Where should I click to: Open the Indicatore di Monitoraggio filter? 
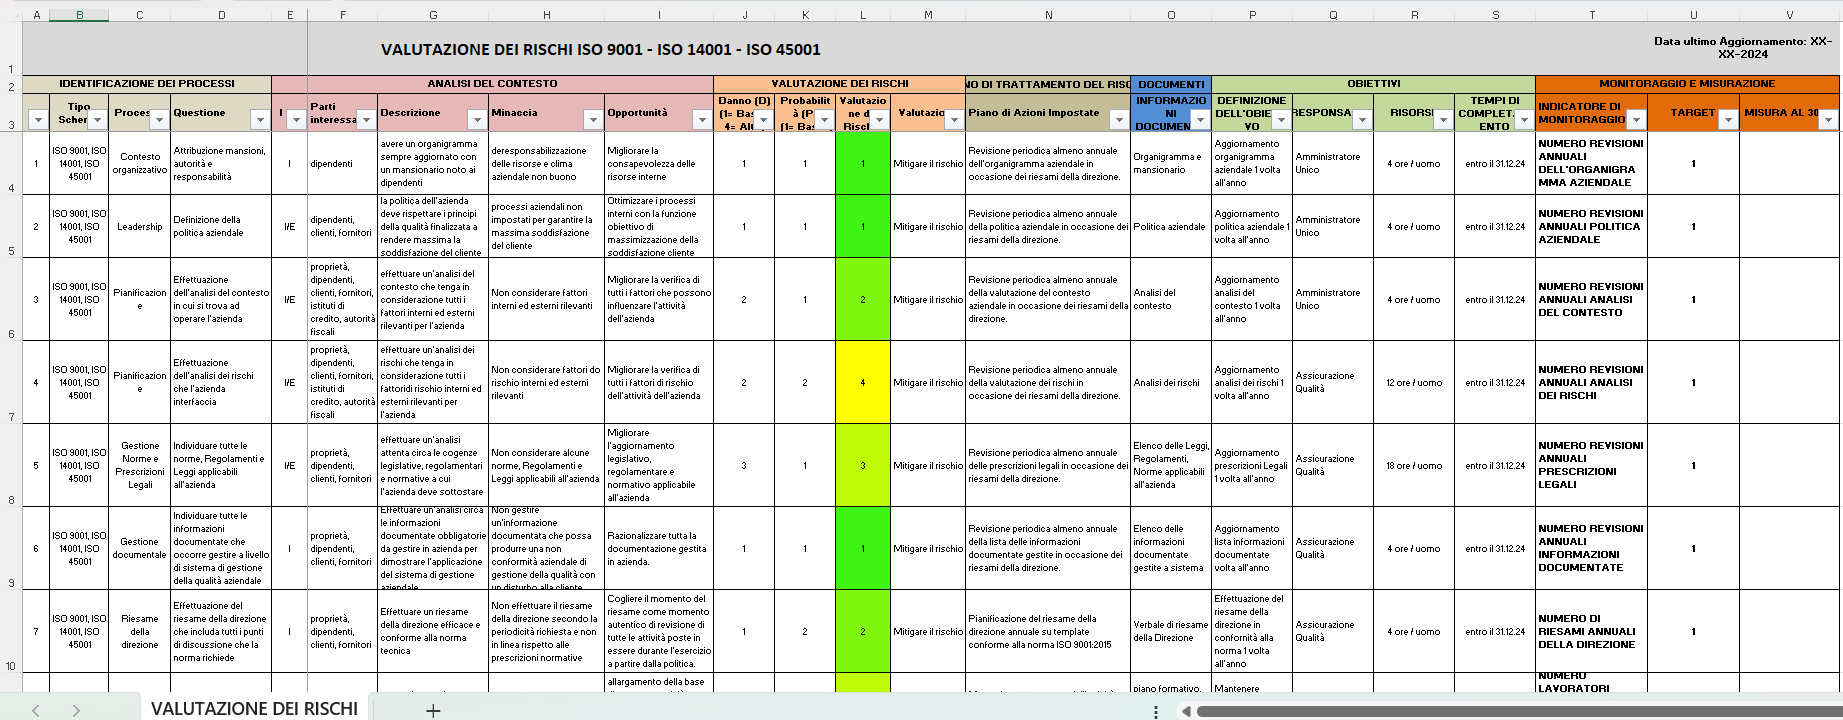click(x=1636, y=120)
